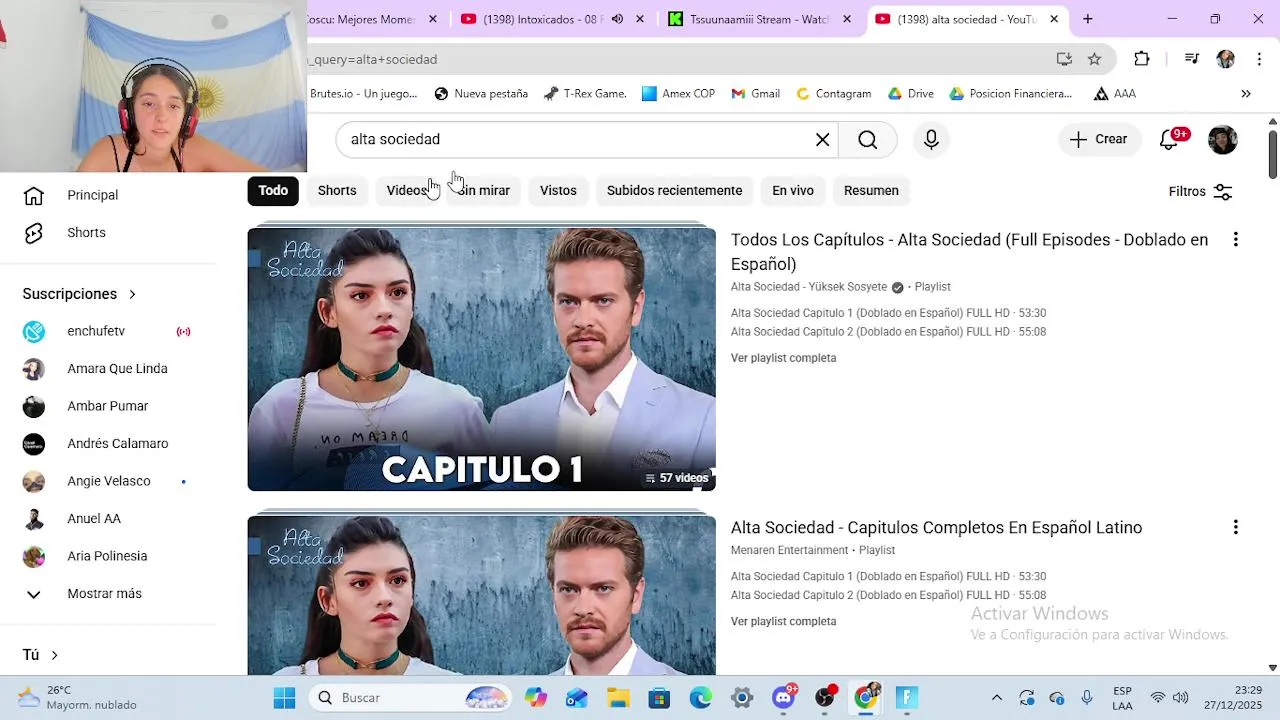The width and height of the screenshot is (1280, 720).
Task: Open the taskbar weather widget
Action: coord(78,698)
